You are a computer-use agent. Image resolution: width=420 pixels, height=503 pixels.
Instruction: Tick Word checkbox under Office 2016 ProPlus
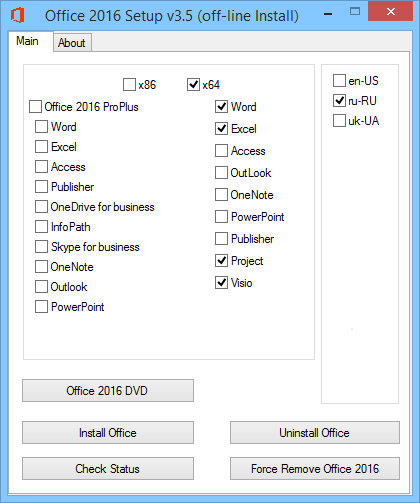coord(41,127)
